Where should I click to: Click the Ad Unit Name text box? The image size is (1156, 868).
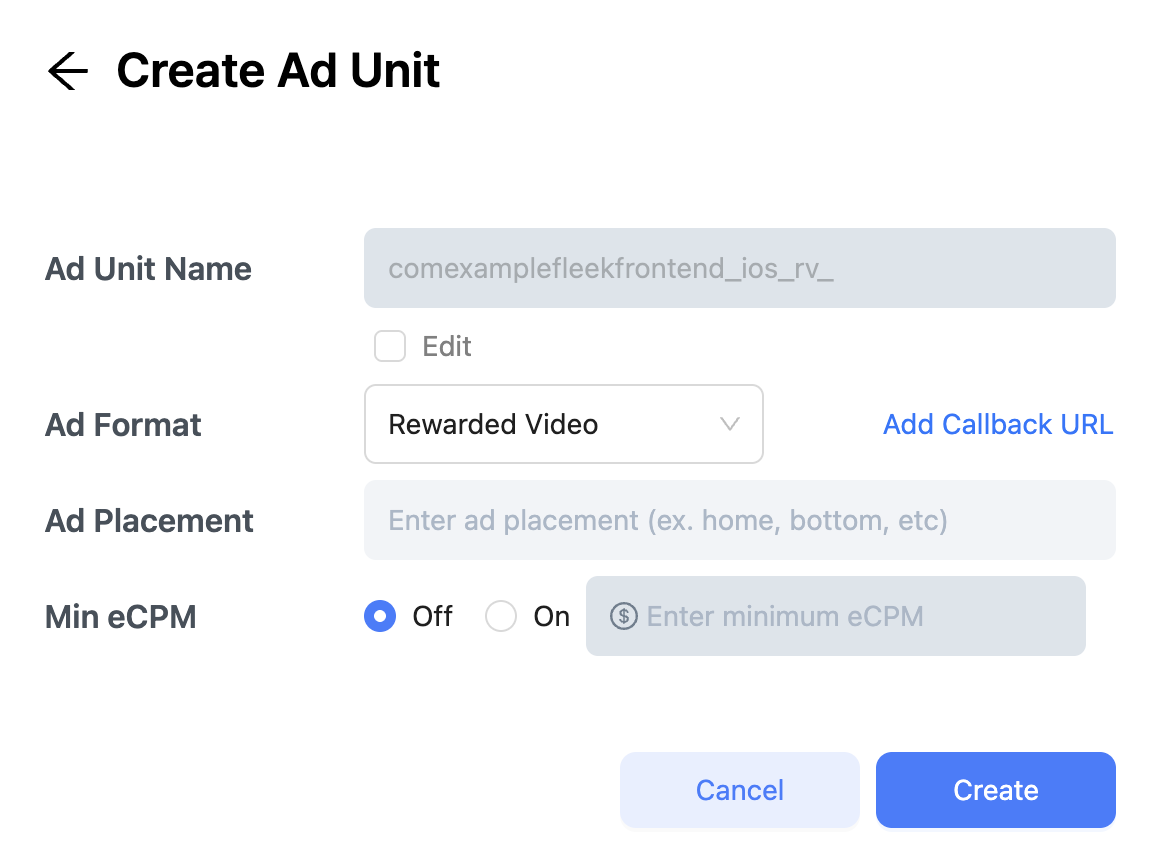(x=739, y=268)
